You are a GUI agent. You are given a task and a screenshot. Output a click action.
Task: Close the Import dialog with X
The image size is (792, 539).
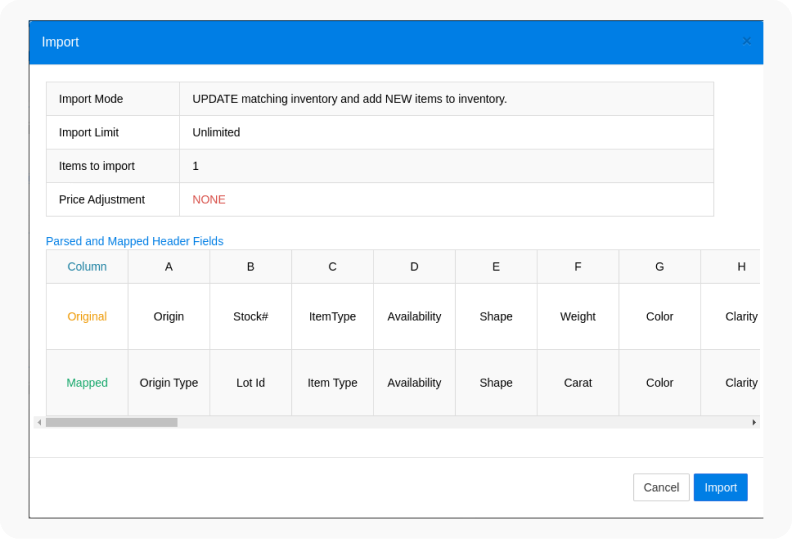click(746, 41)
